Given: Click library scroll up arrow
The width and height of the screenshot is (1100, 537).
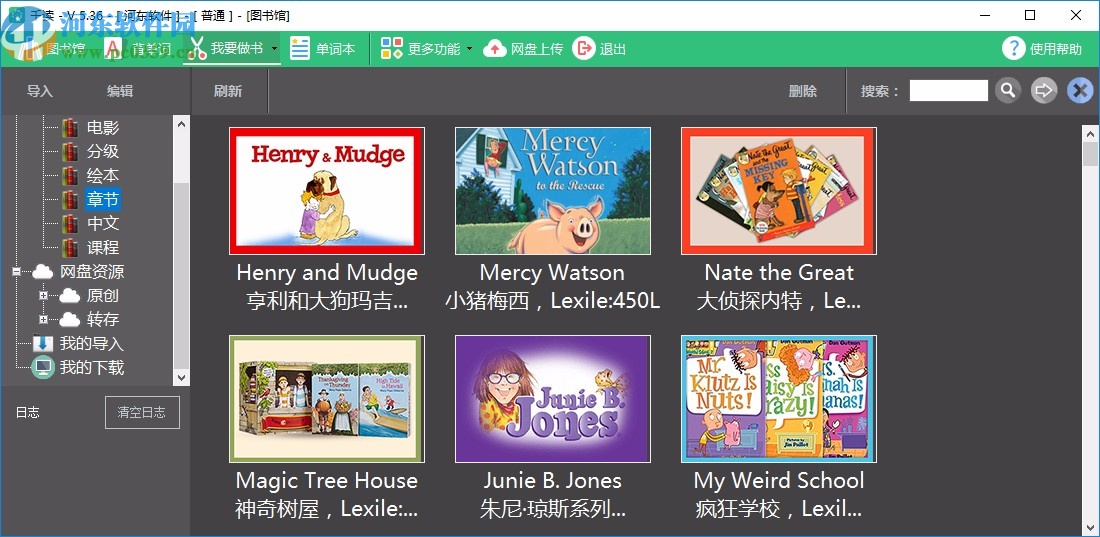Looking at the screenshot, I should pyautogui.click(x=1091, y=133).
